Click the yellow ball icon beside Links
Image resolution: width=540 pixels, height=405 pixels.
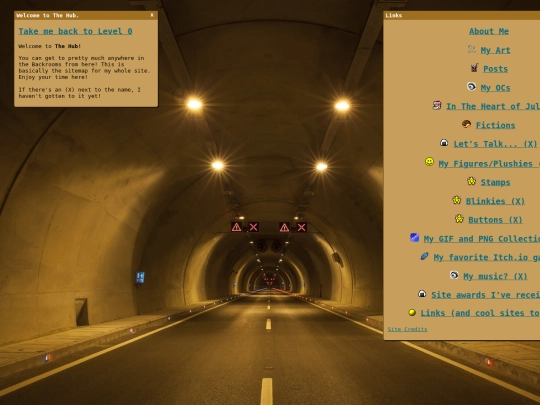[x=412, y=312]
